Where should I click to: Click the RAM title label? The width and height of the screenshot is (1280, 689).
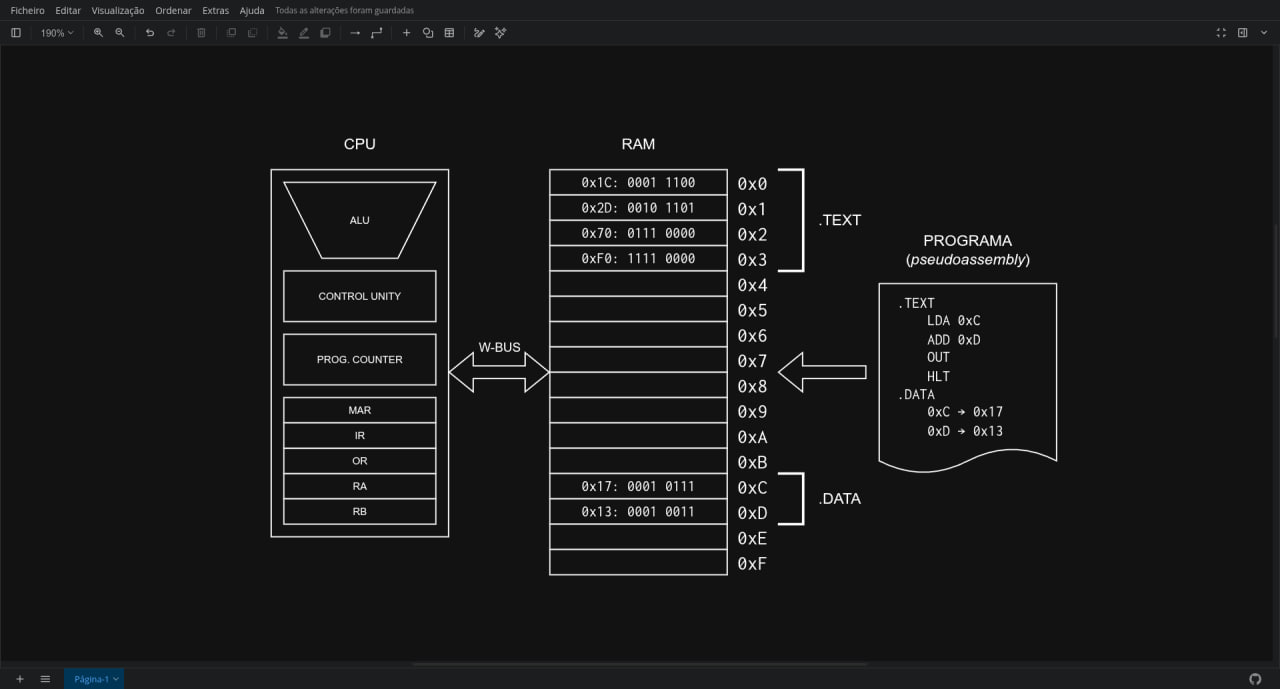click(x=638, y=144)
